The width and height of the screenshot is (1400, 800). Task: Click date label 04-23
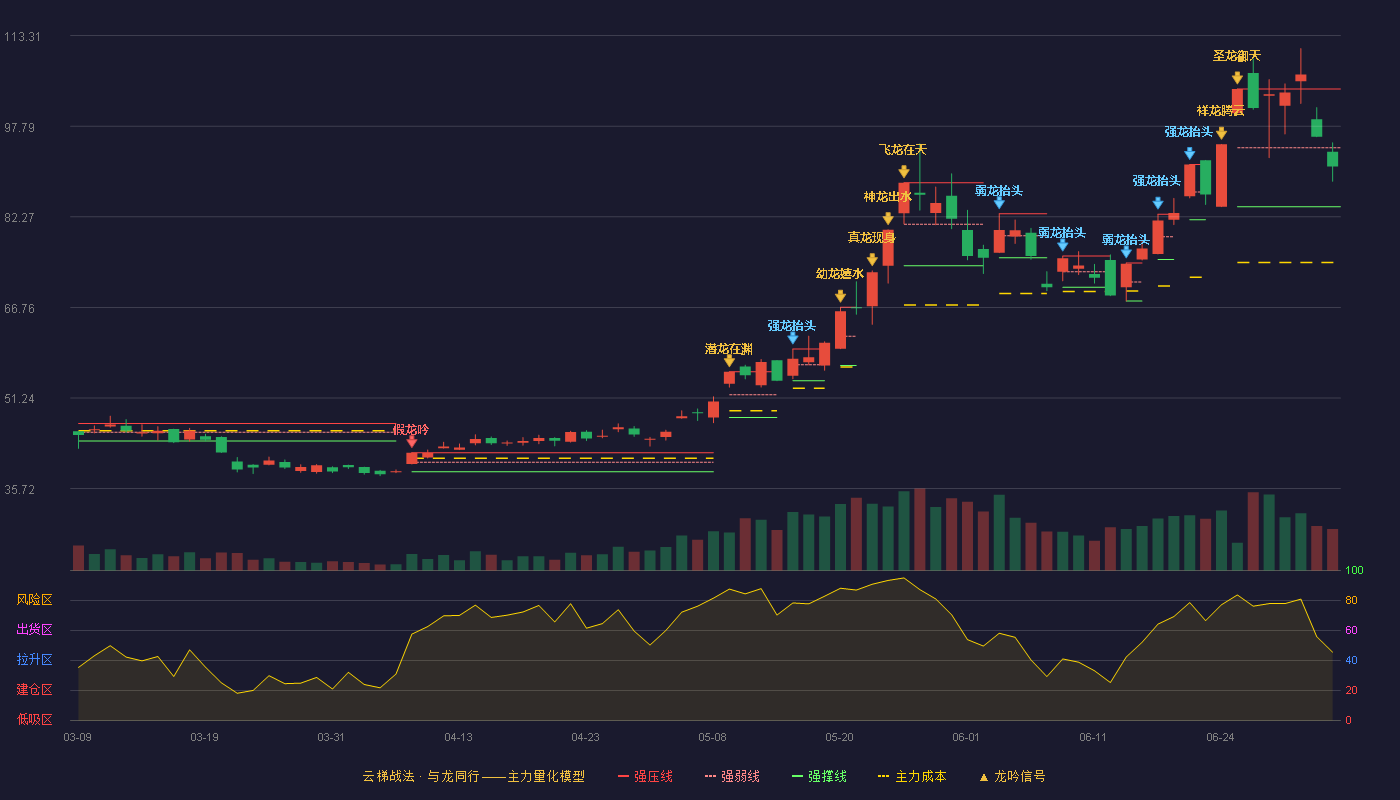click(x=585, y=737)
